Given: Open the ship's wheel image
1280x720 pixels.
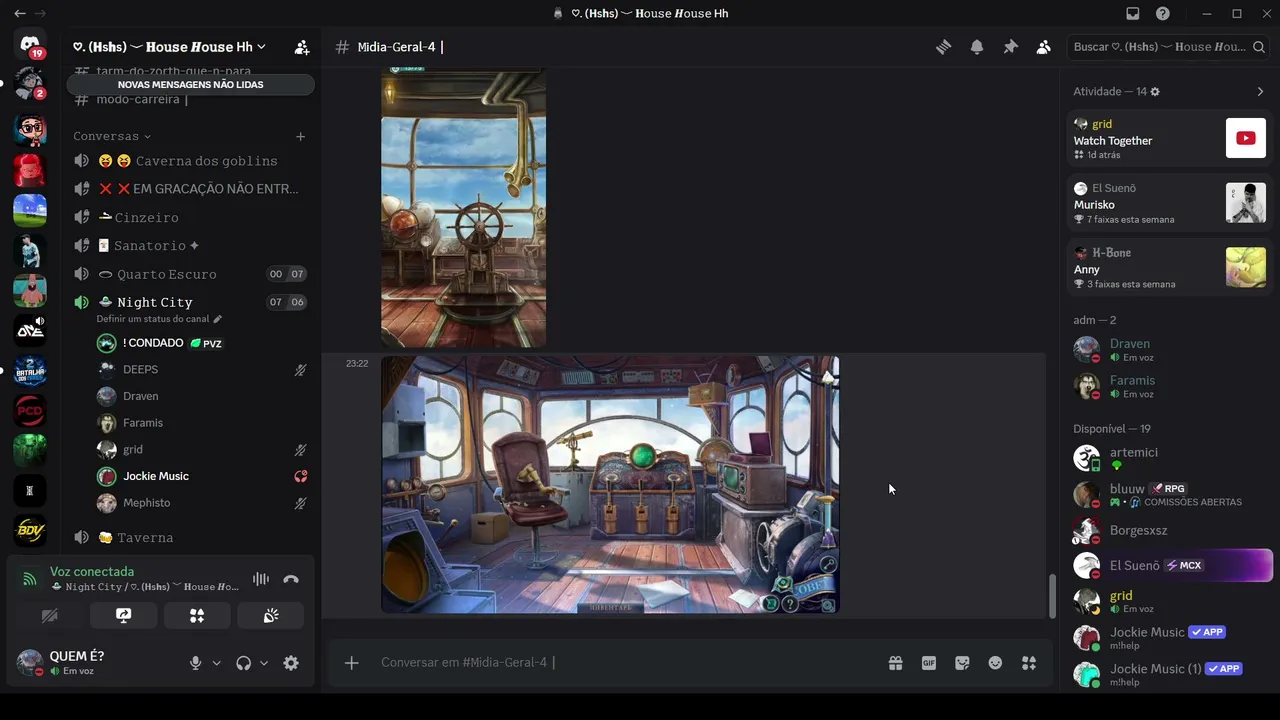Looking at the screenshot, I should coord(463,208).
